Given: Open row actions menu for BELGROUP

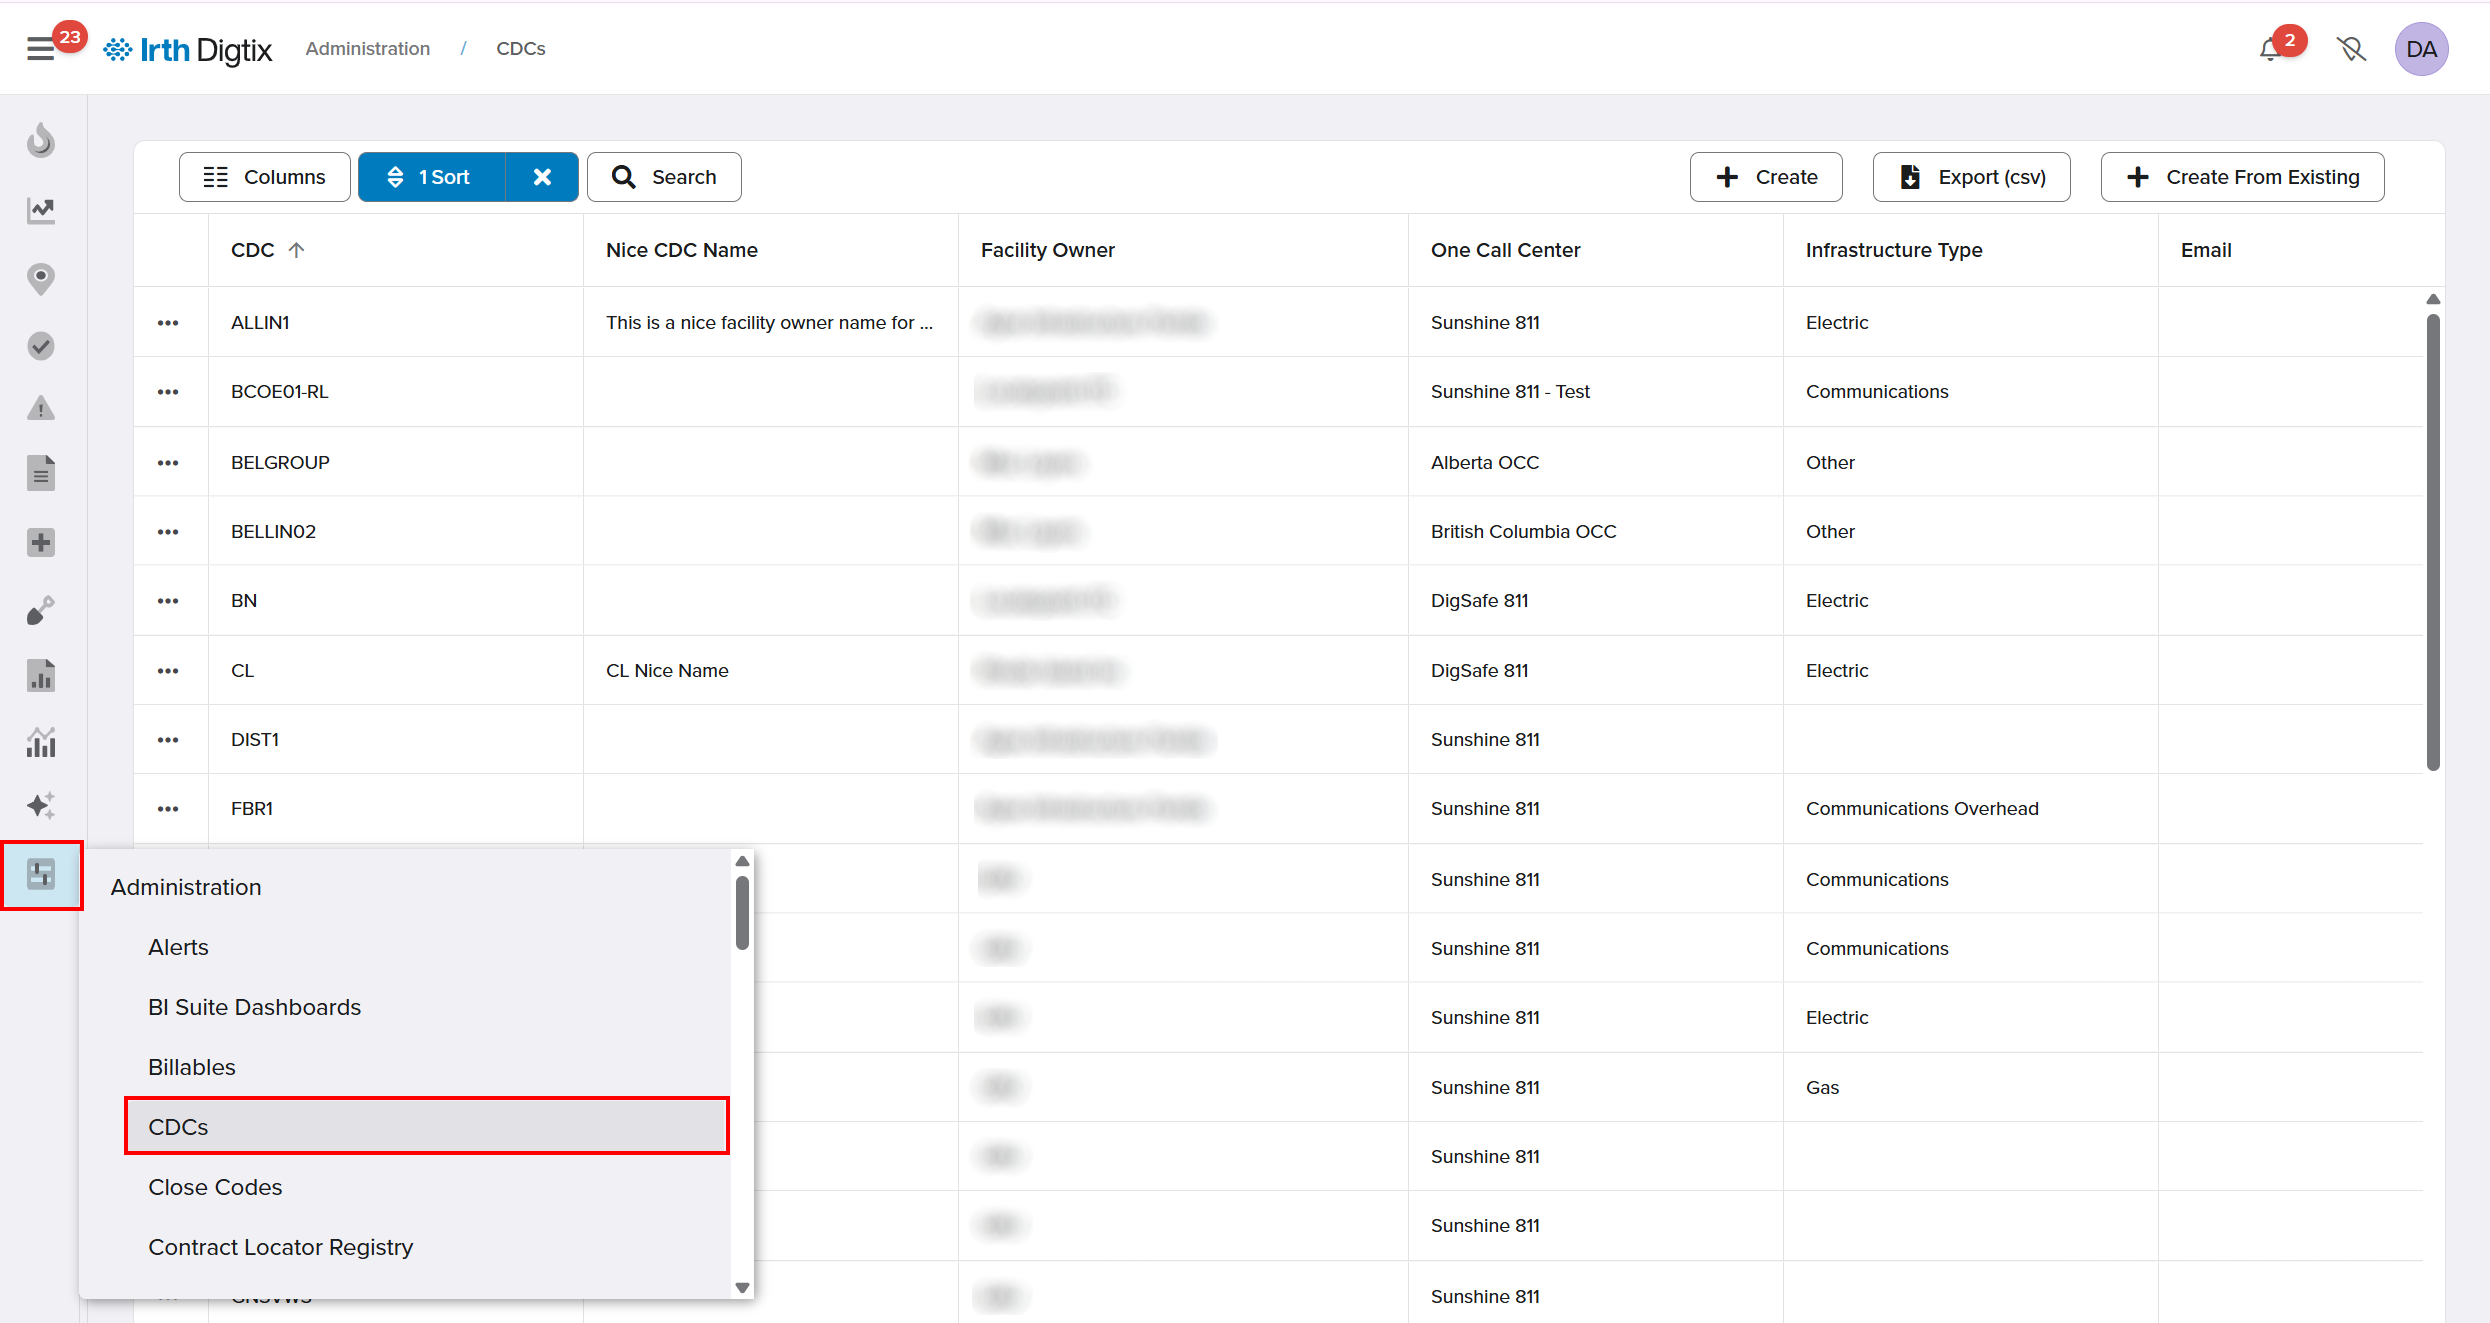Looking at the screenshot, I should pos(168,463).
